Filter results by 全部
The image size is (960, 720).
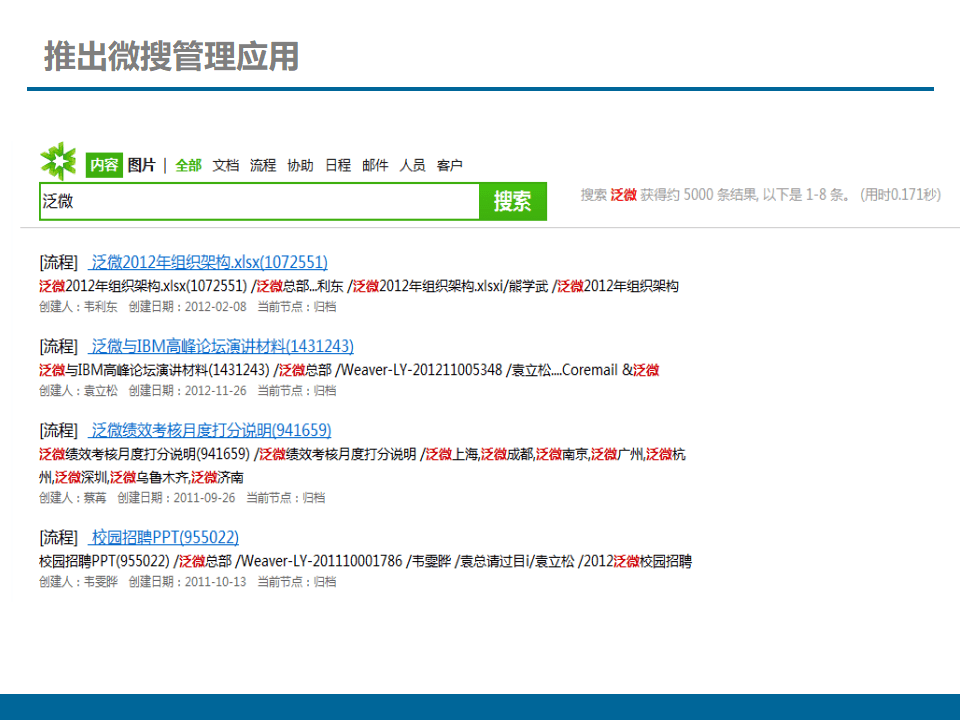[189, 165]
